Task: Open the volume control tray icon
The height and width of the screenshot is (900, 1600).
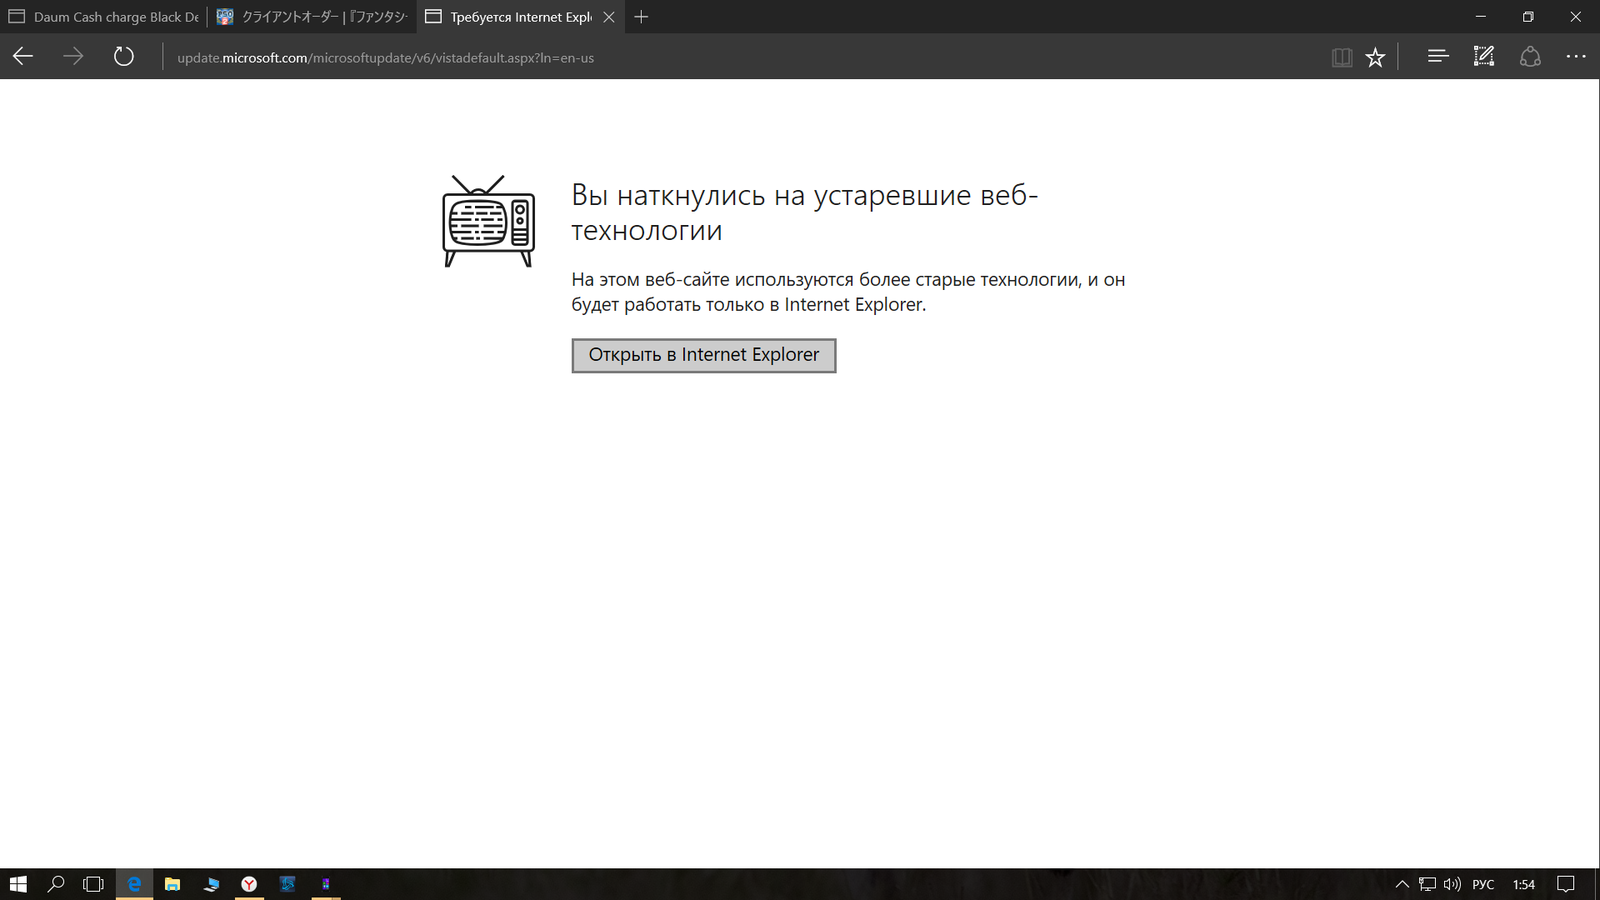Action: (x=1452, y=884)
